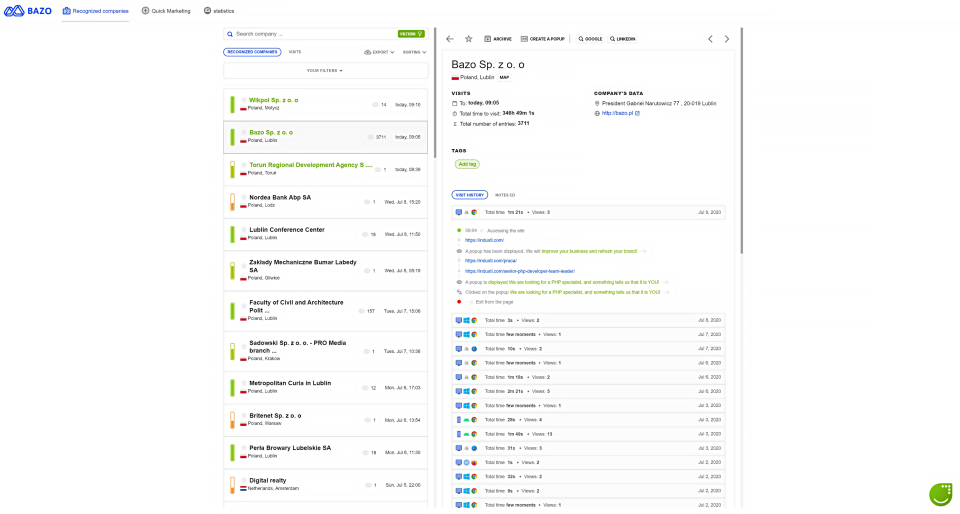
Task: Click the detail panel vertical scrollbar
Action: pyautogui.click(x=741, y=141)
